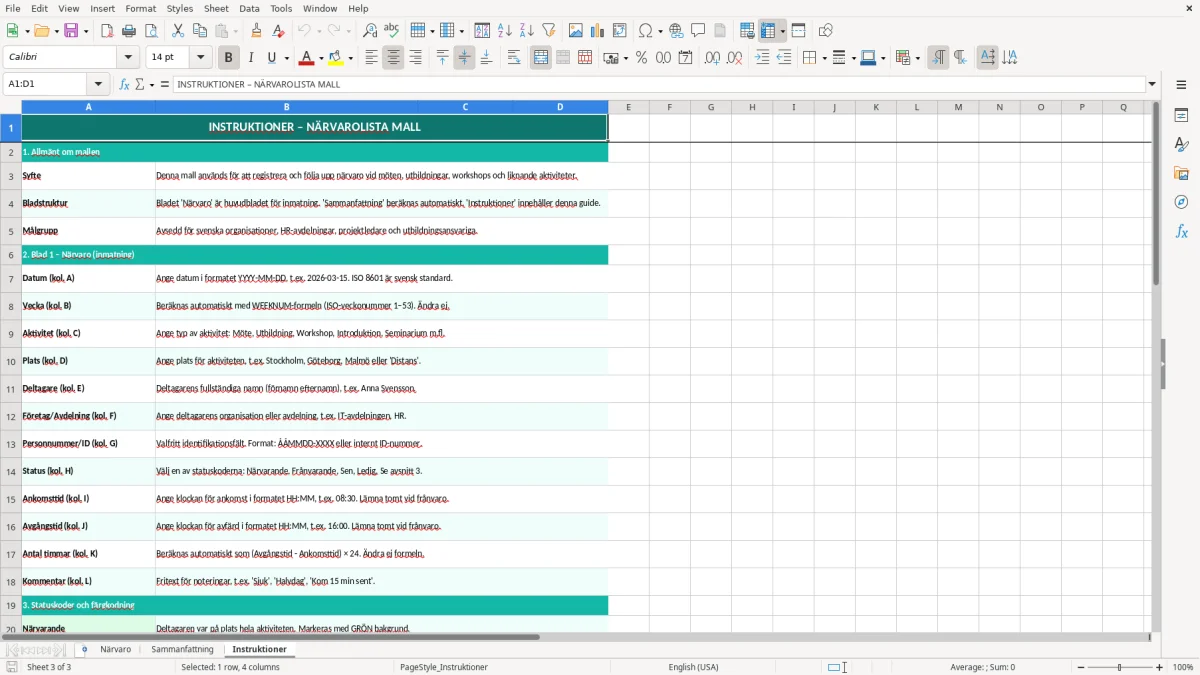Click zoom level 100%
The width and height of the screenshot is (1200, 675).
coord(1183,667)
